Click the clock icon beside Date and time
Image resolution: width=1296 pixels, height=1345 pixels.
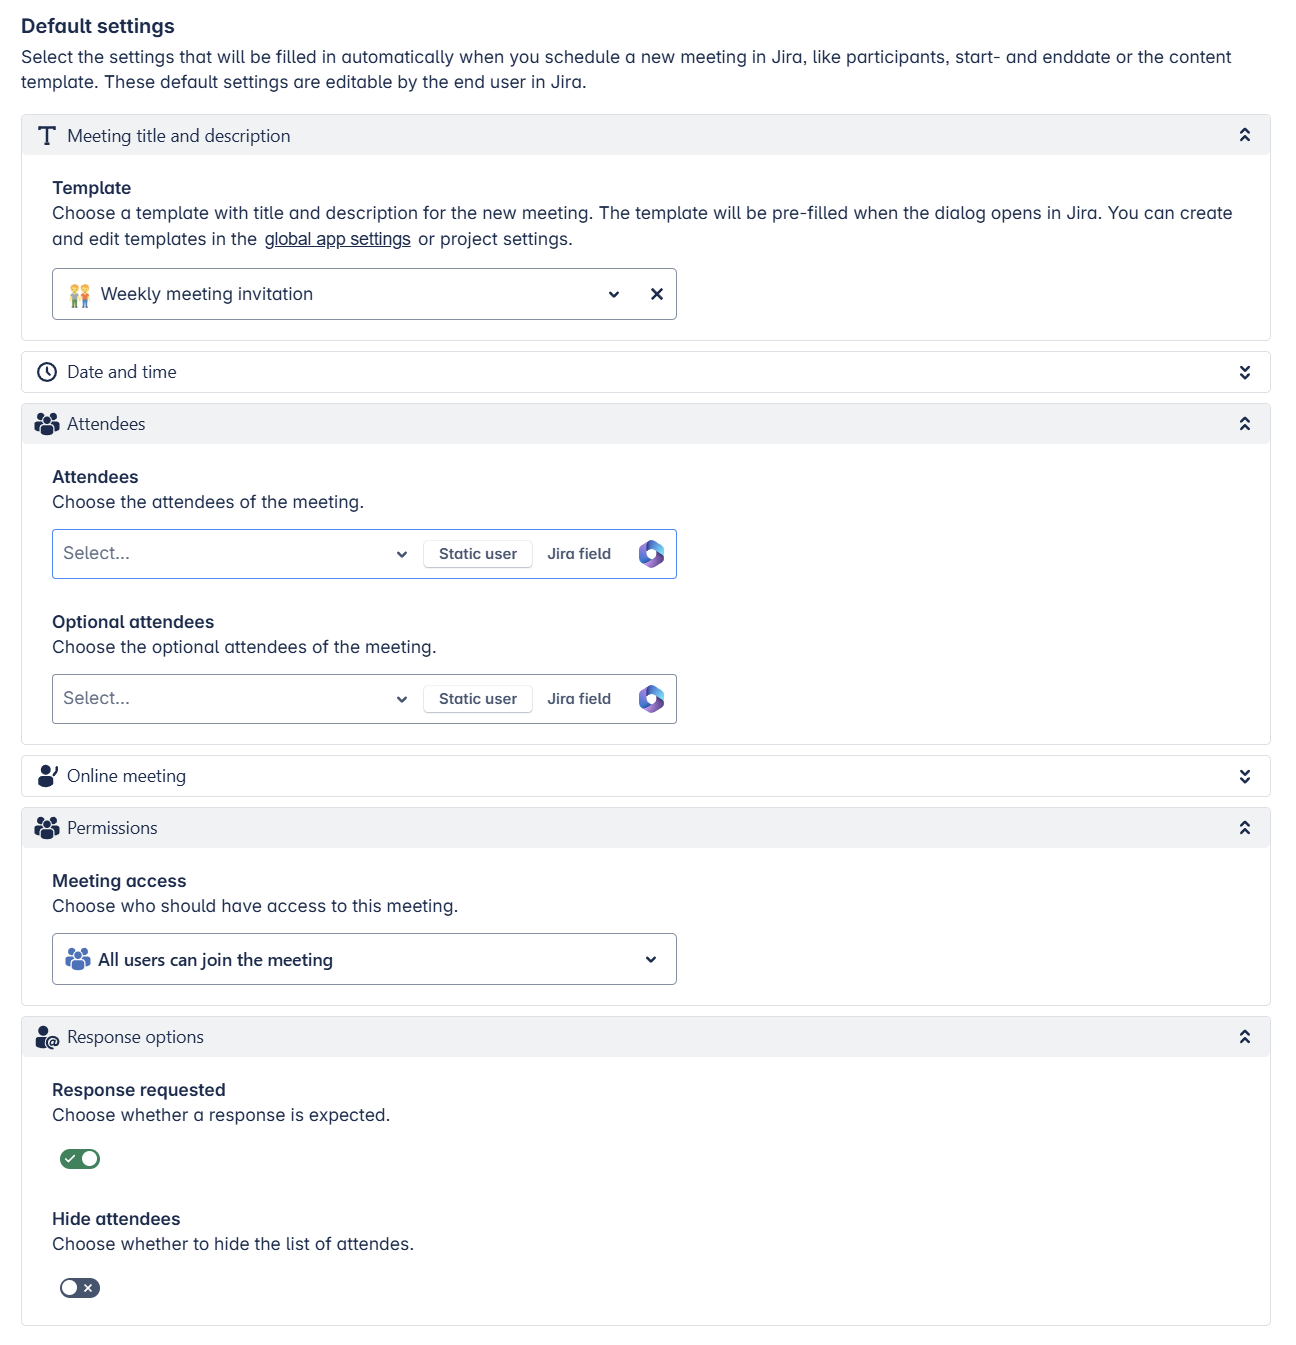point(47,372)
